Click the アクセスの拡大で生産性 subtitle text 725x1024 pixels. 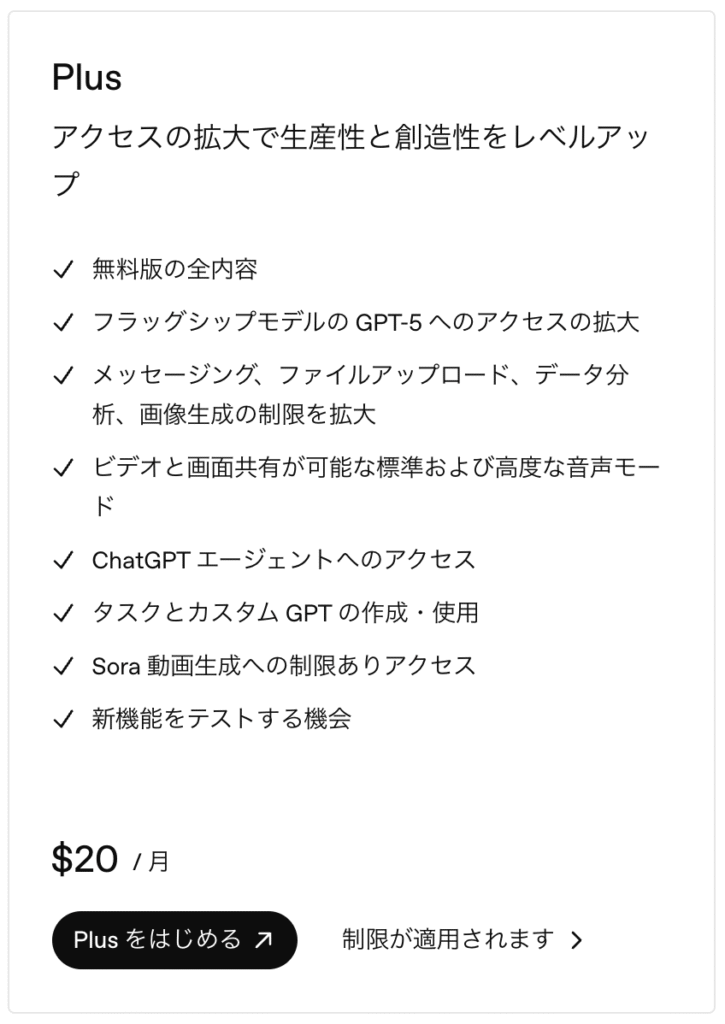point(350,138)
